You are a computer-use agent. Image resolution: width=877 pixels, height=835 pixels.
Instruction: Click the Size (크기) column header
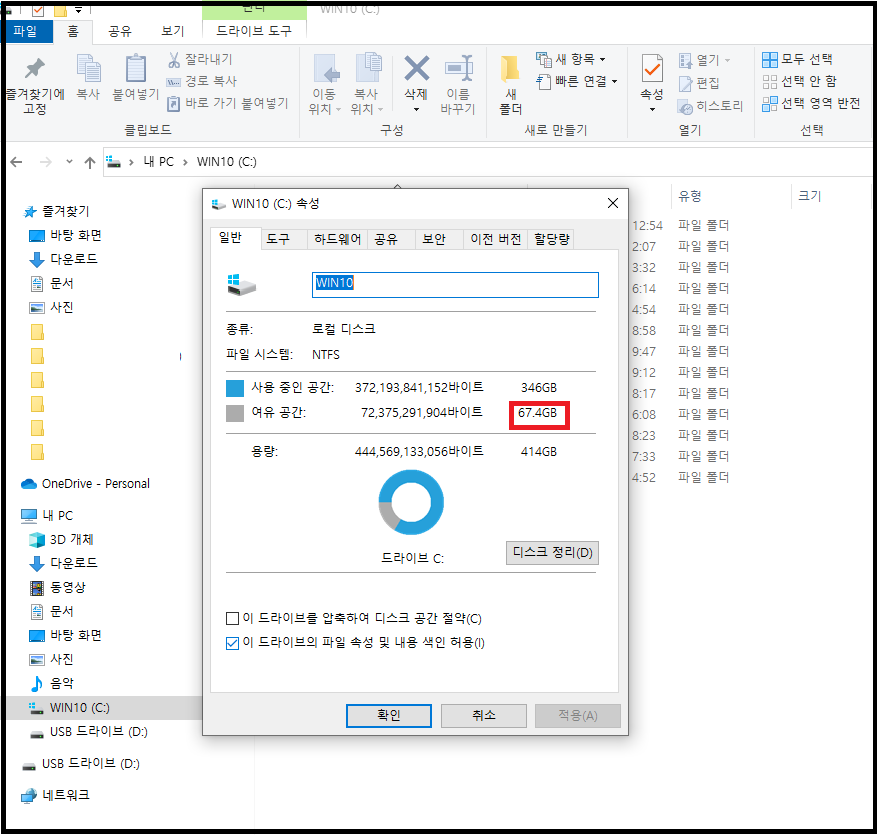[809, 196]
